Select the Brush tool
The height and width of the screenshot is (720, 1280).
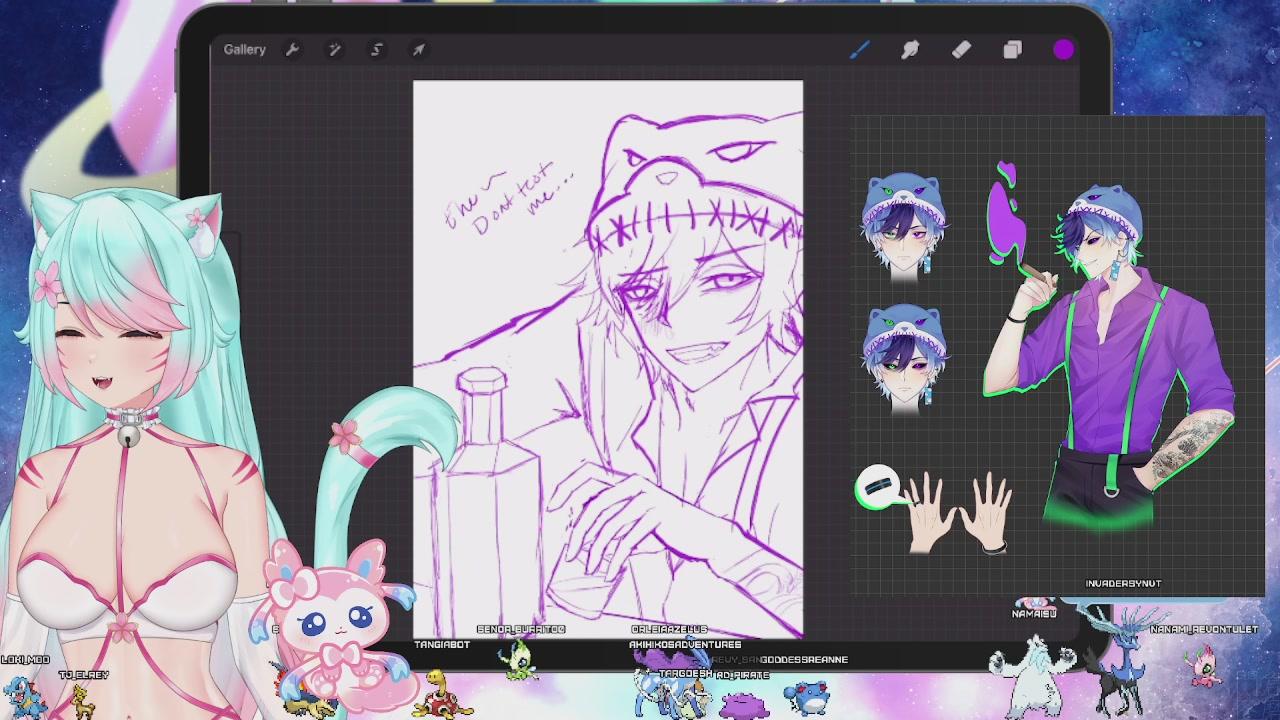click(x=859, y=49)
